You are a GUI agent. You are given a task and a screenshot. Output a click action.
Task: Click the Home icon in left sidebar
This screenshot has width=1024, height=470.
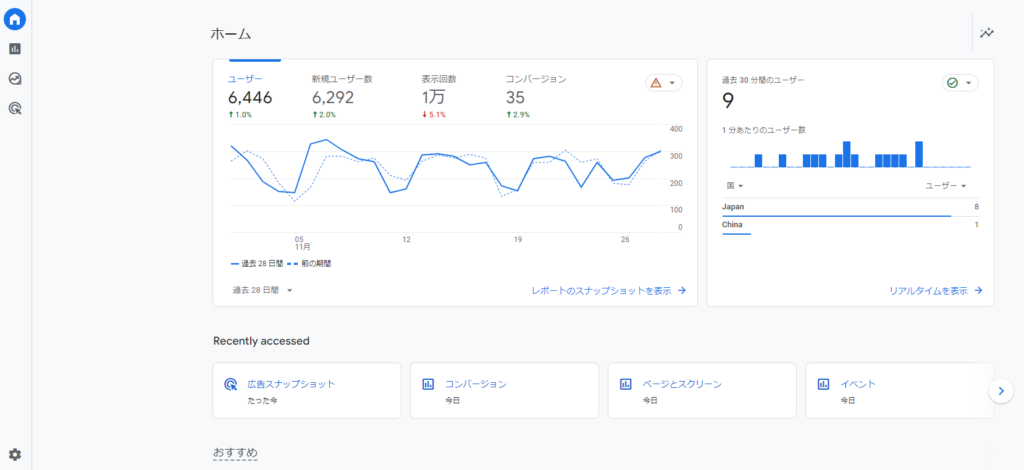coord(15,19)
